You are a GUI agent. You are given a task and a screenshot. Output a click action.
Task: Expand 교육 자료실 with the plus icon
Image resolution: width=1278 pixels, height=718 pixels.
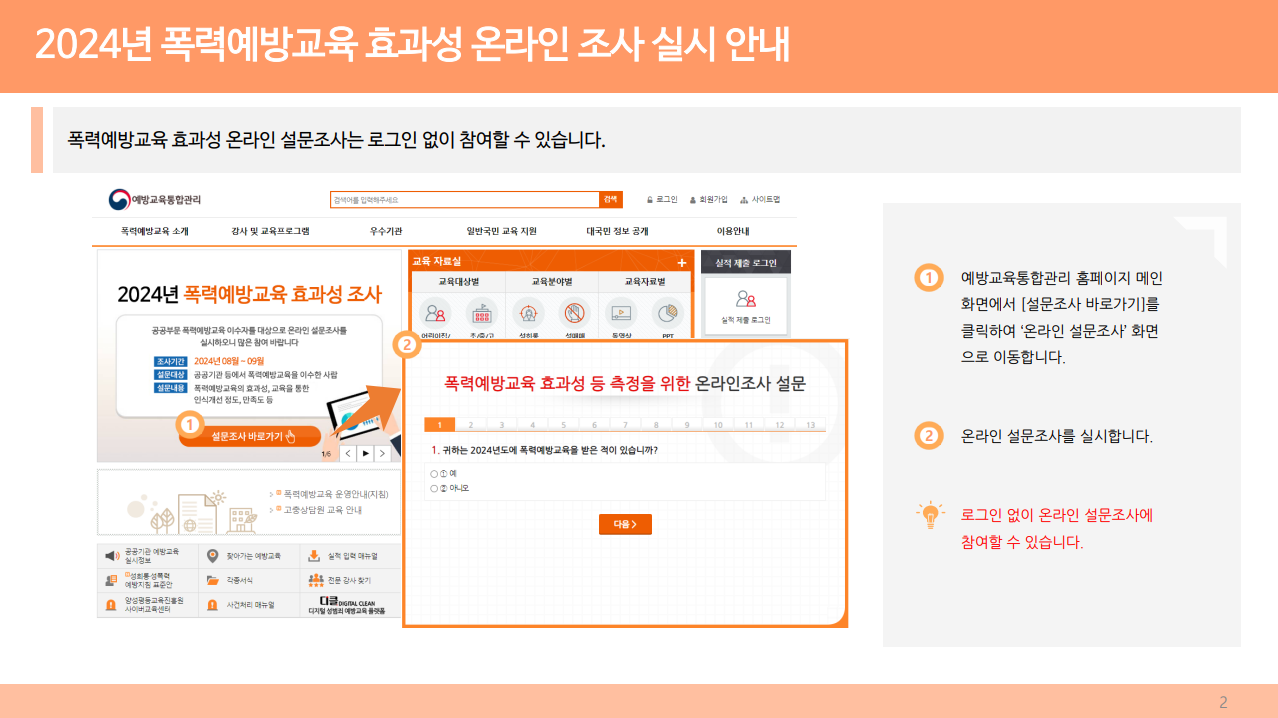[x=682, y=262]
